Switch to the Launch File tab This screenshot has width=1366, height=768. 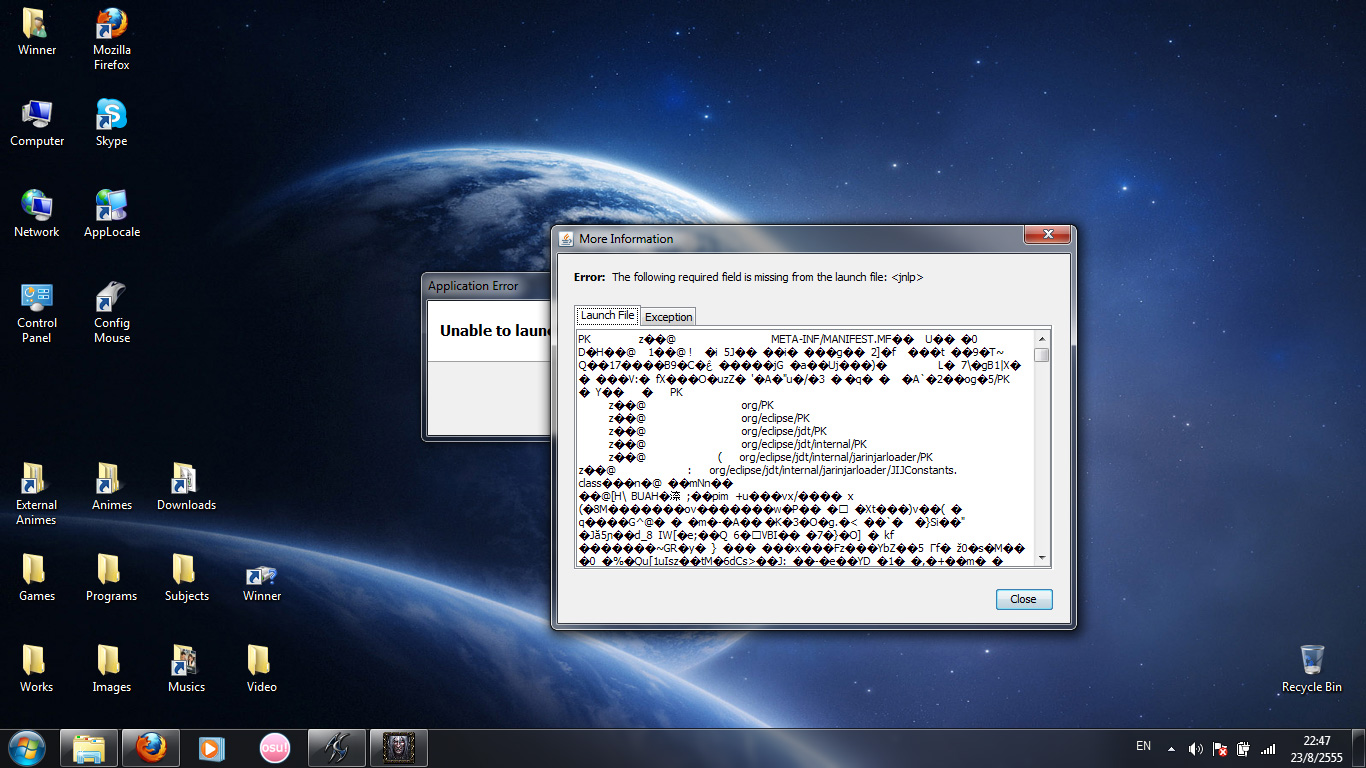click(607, 316)
